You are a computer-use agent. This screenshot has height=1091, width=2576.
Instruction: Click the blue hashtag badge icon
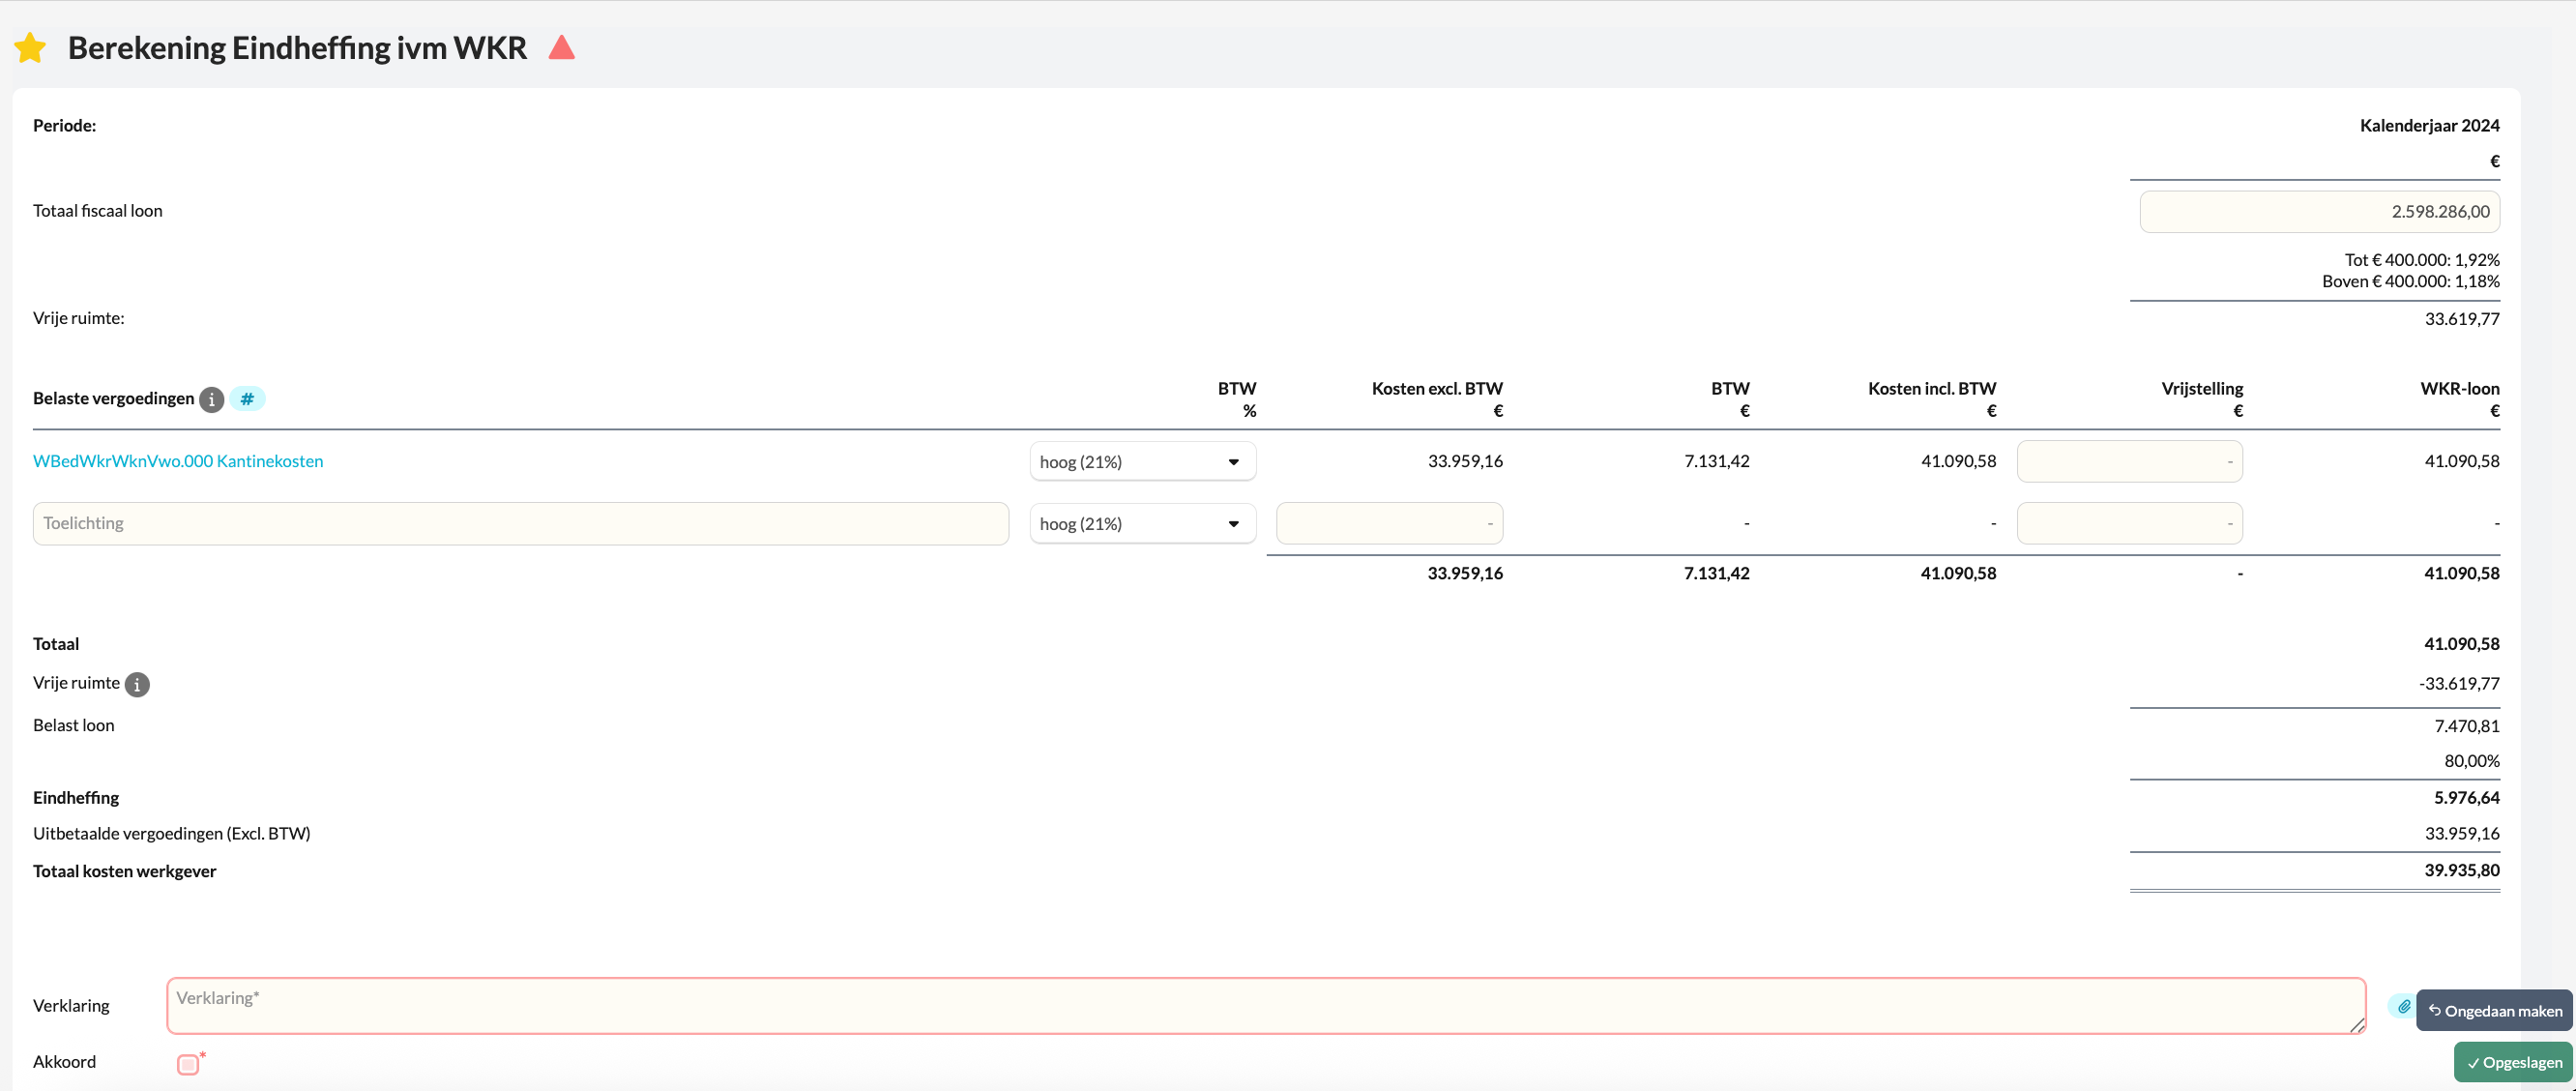[247, 399]
